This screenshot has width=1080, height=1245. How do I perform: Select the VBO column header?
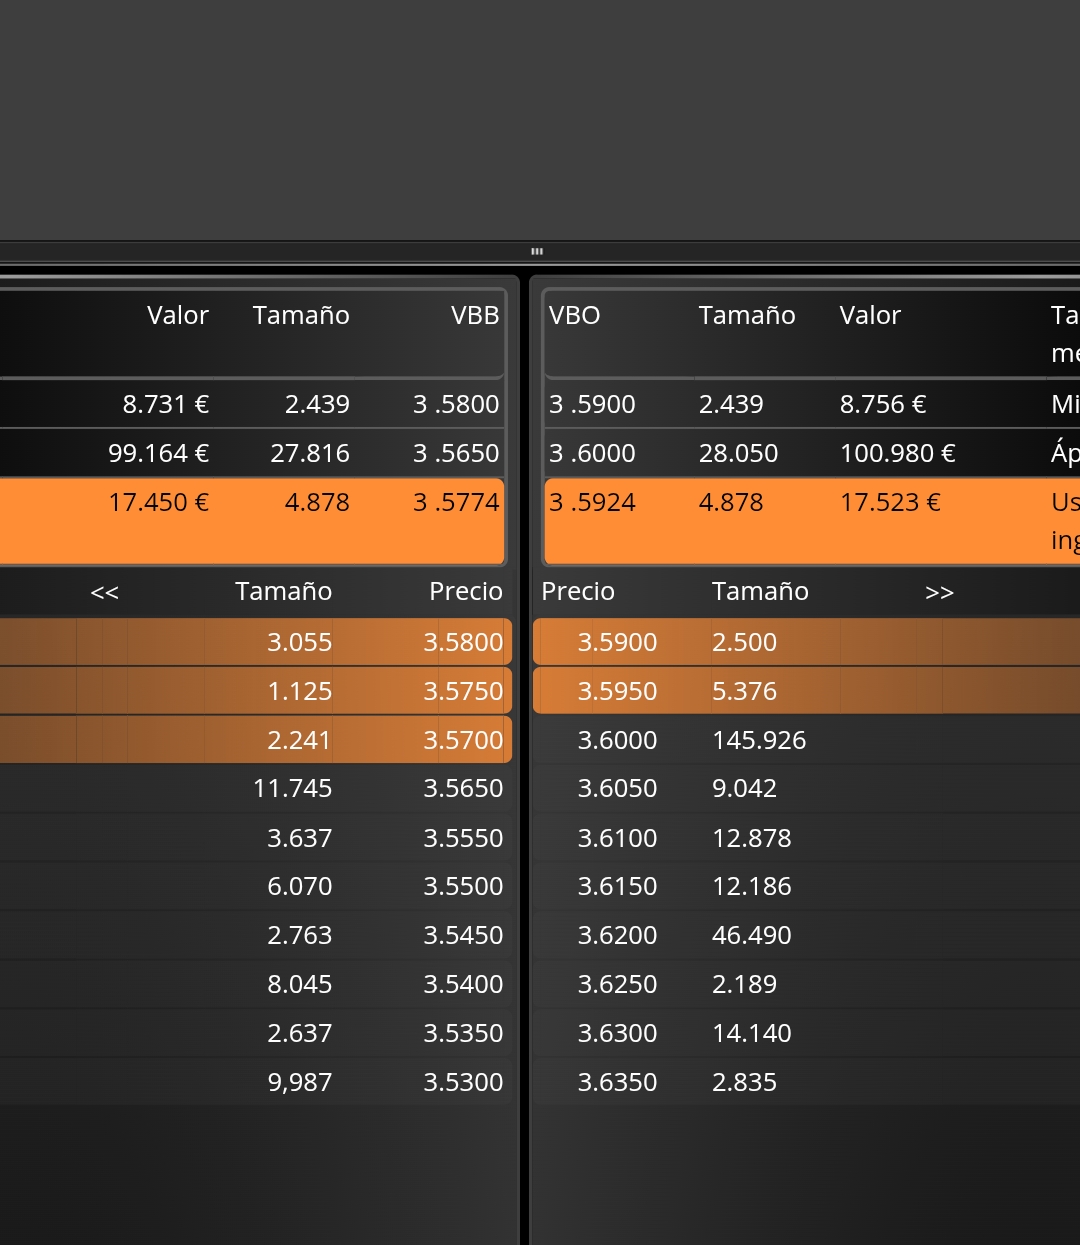pos(575,315)
